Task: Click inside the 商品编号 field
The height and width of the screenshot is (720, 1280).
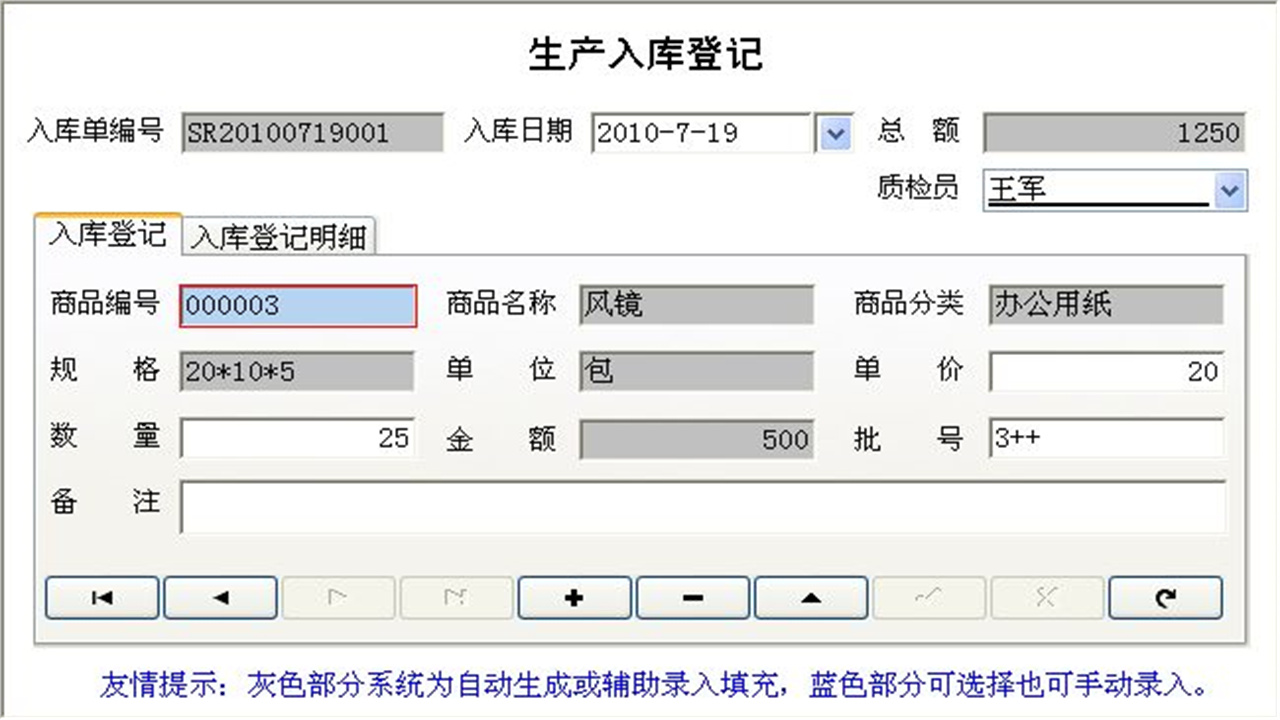Action: pos(297,305)
